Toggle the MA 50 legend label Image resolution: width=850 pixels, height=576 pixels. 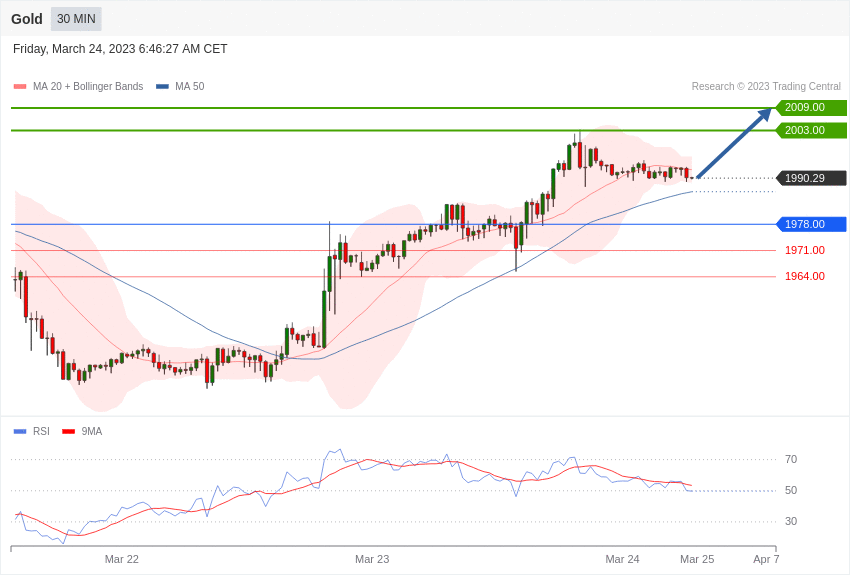189,86
